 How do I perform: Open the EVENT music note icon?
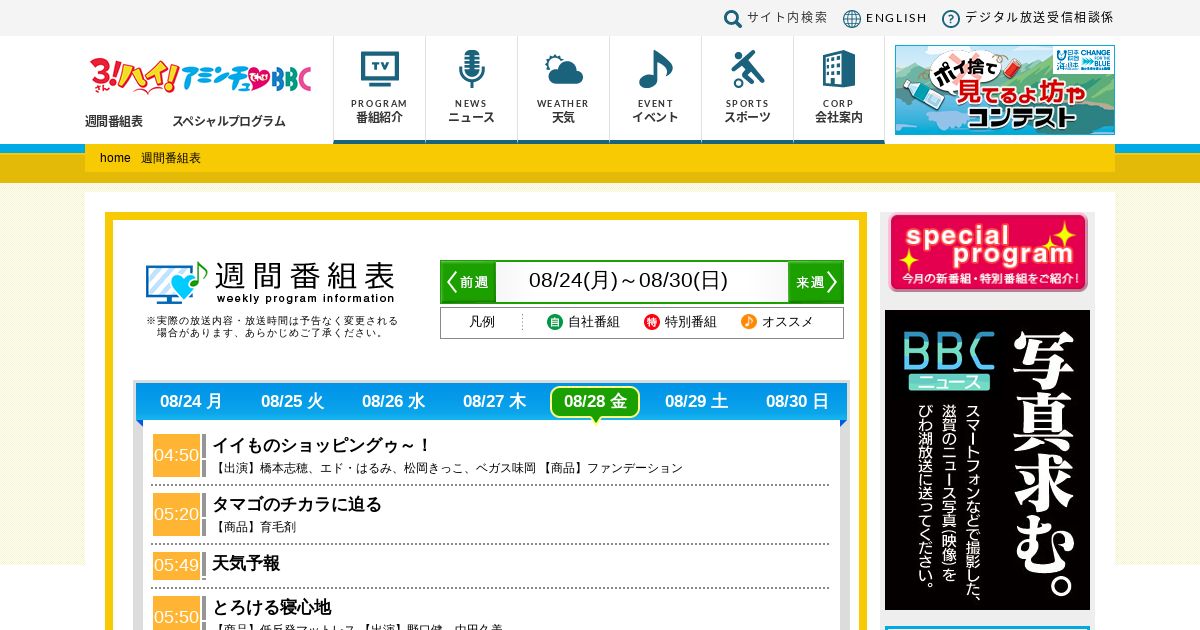pyautogui.click(x=656, y=69)
